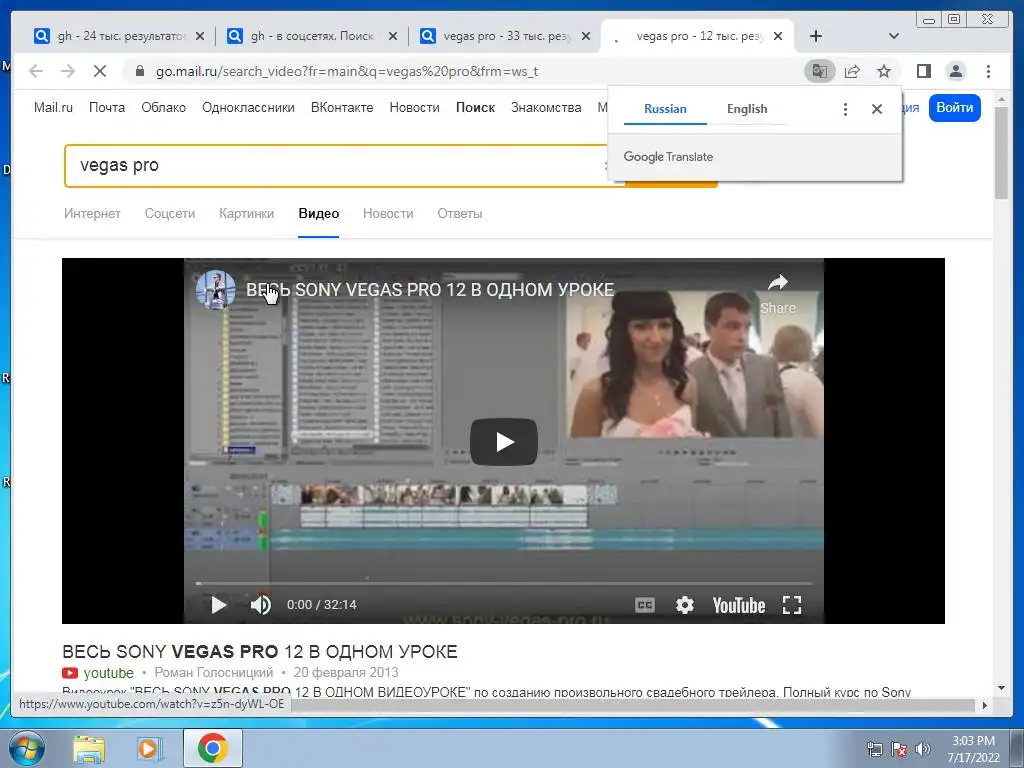The height and width of the screenshot is (768, 1024).
Task: Close the 'vegas pro - 33 тыс.' tab
Action: coord(586,37)
